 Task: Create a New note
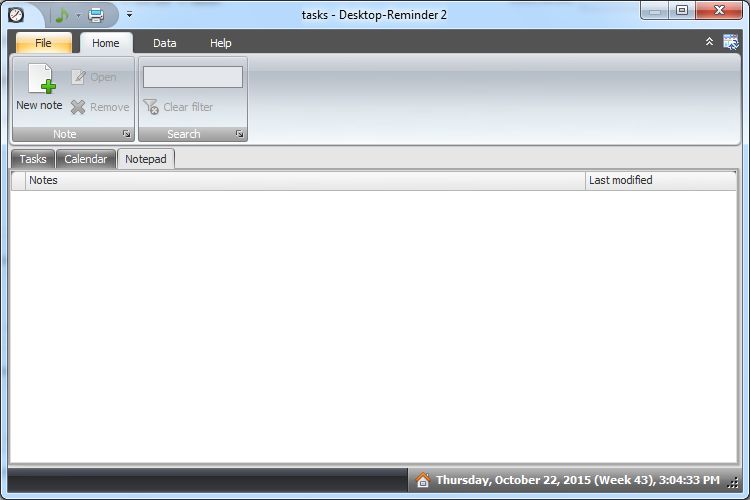point(39,88)
